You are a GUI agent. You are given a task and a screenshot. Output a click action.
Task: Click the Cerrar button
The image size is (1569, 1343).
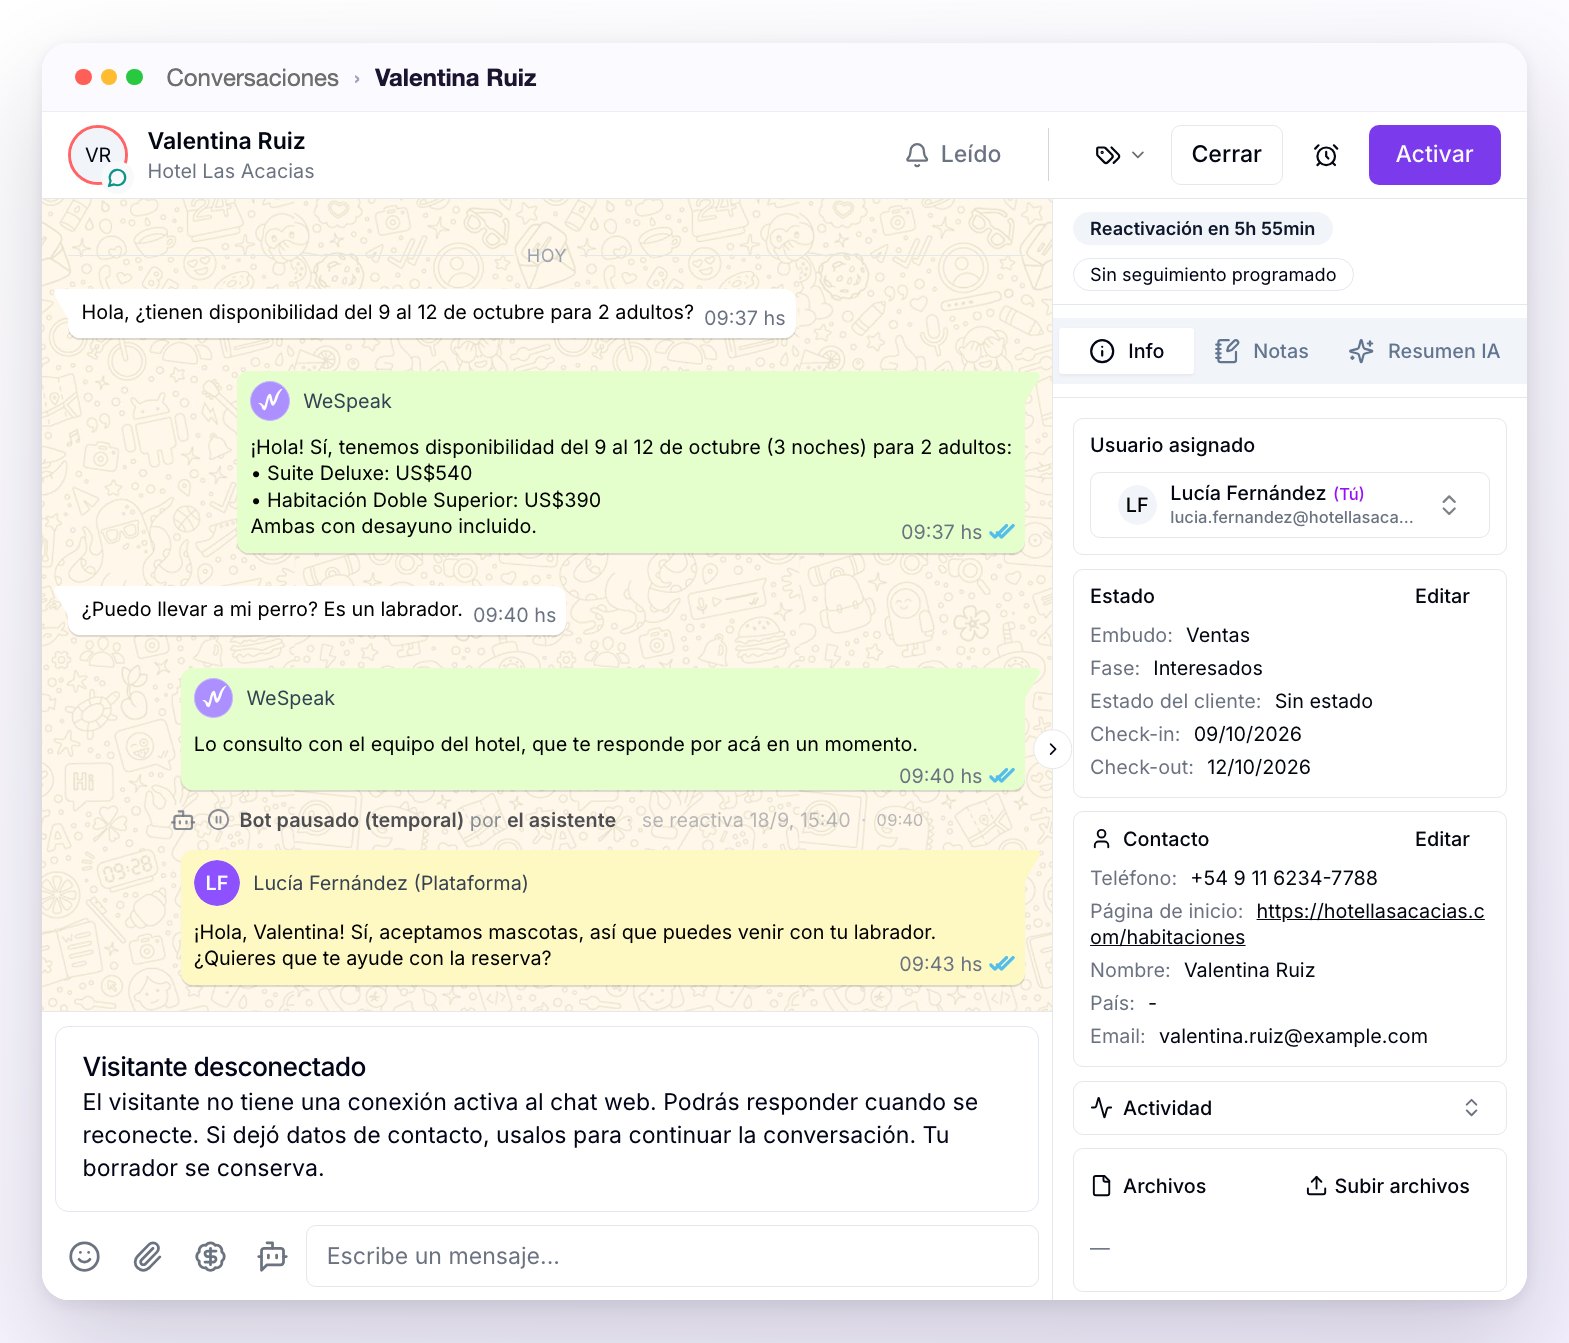1226,155
